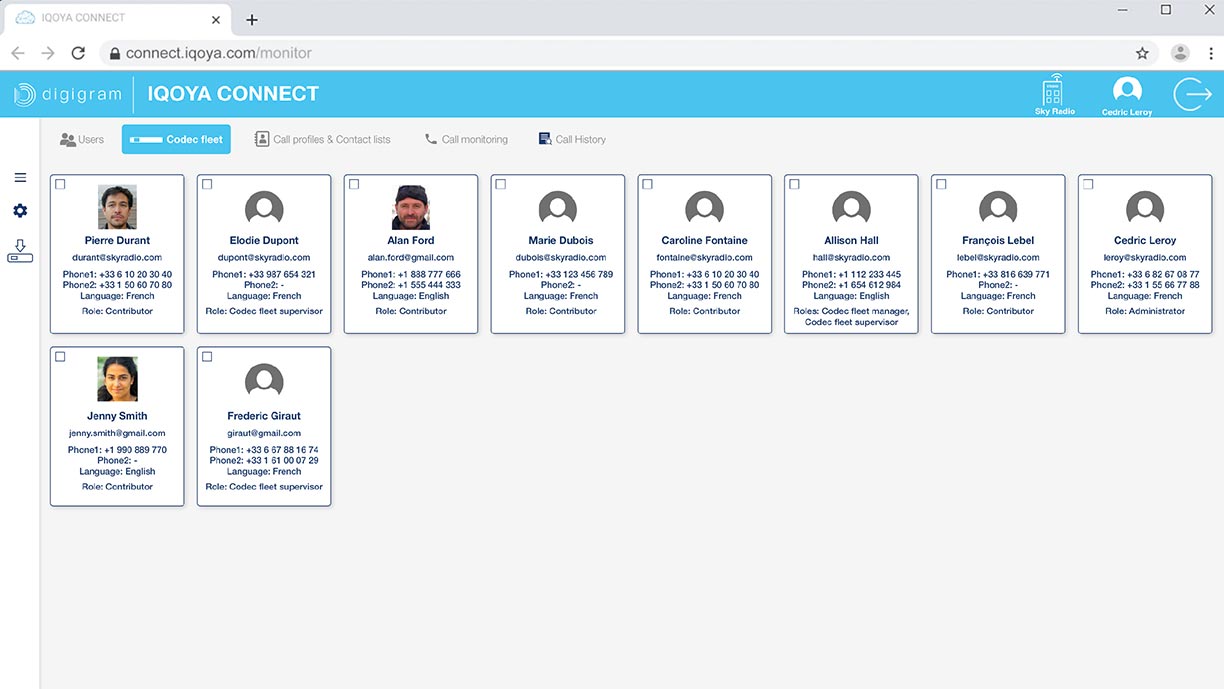1224x689 pixels.
Task: Bookmark page with the star icon
Action: tap(1142, 53)
